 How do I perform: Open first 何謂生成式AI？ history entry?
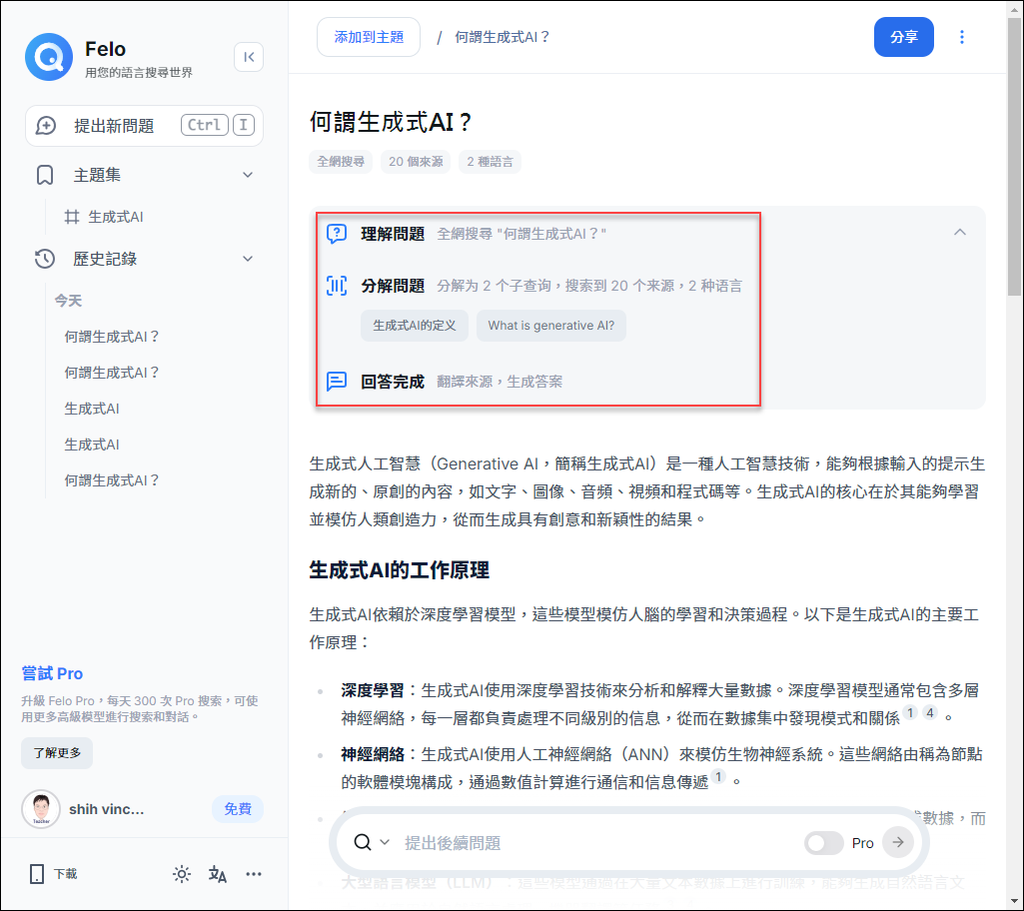[112, 336]
